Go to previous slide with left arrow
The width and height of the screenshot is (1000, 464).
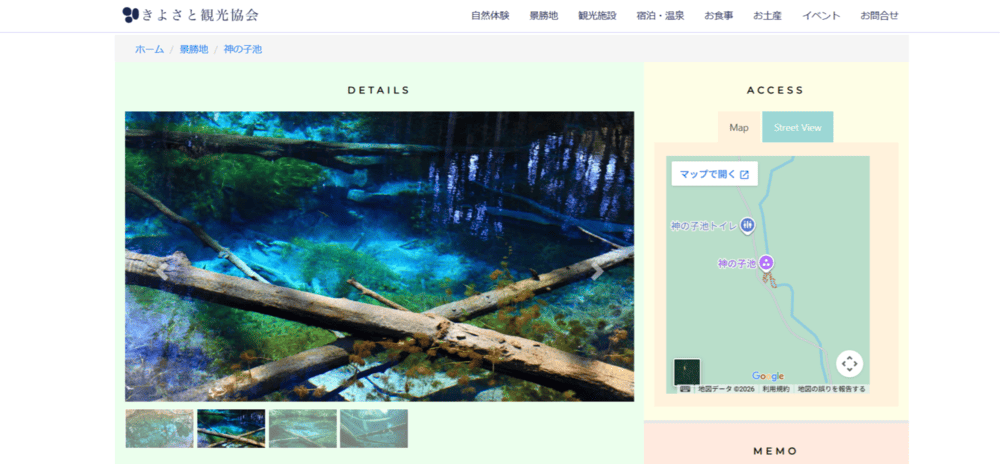point(161,269)
